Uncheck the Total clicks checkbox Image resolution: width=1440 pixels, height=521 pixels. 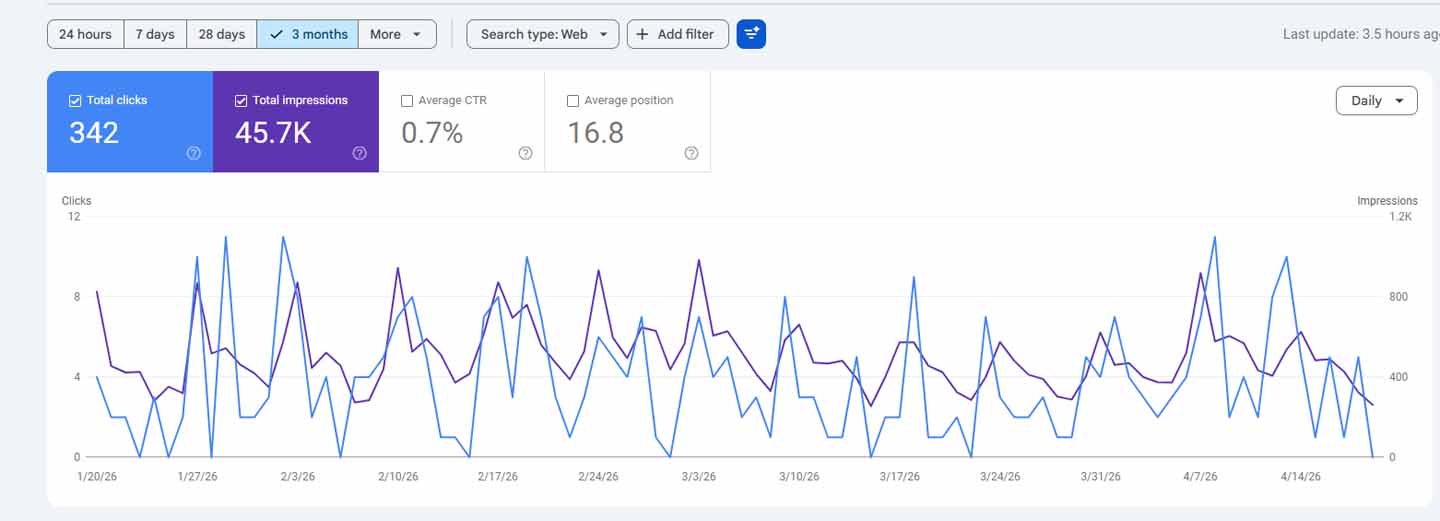coord(75,101)
